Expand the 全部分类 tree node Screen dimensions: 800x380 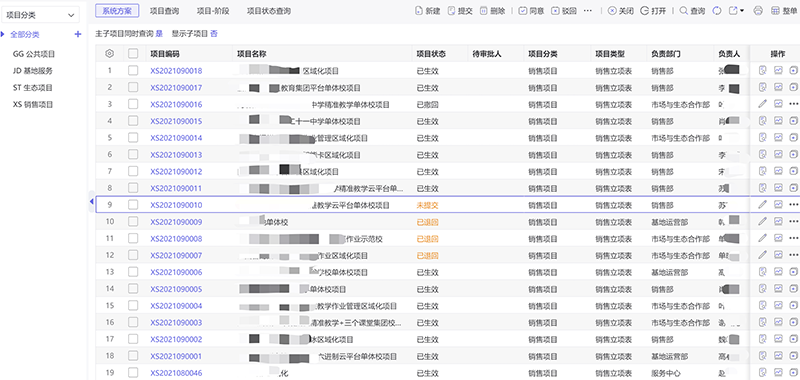(4, 34)
